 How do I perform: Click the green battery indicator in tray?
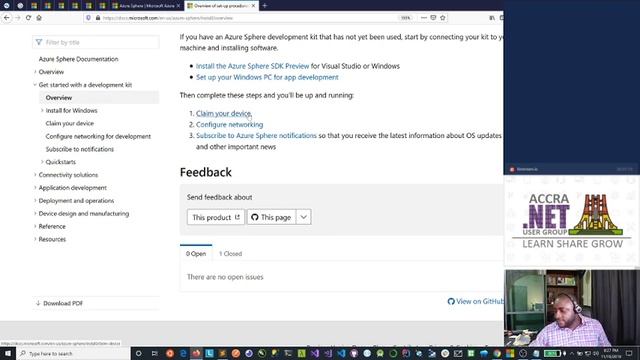552,353
